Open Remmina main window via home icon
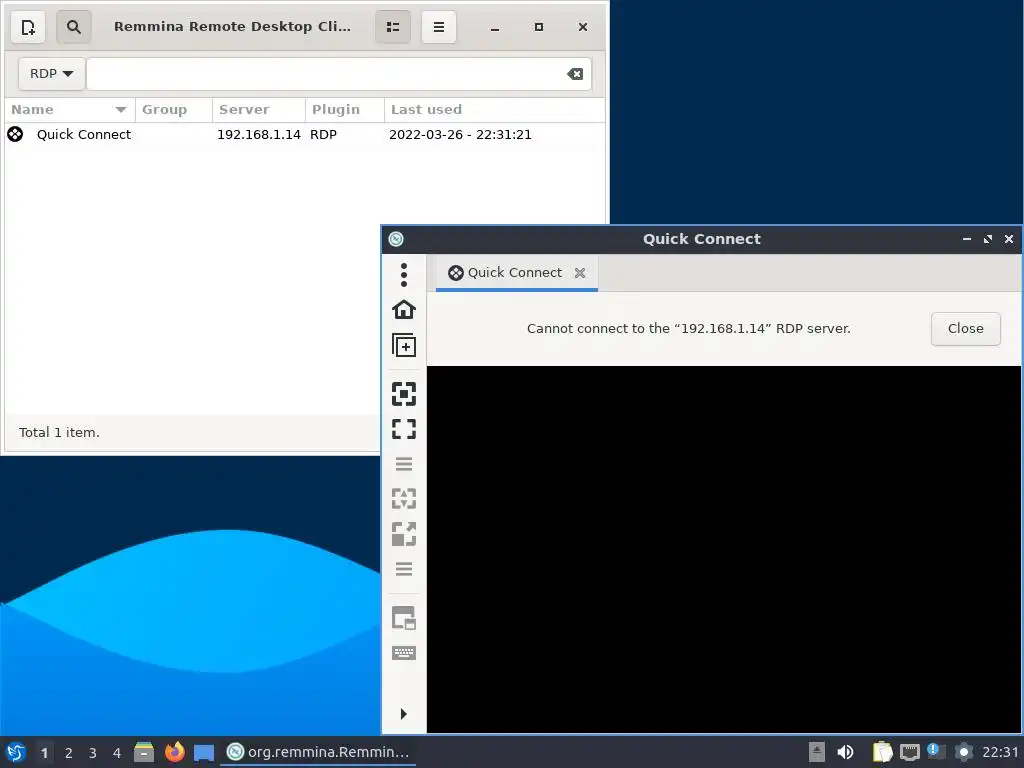Screen dimensions: 1024x768 click(x=404, y=310)
